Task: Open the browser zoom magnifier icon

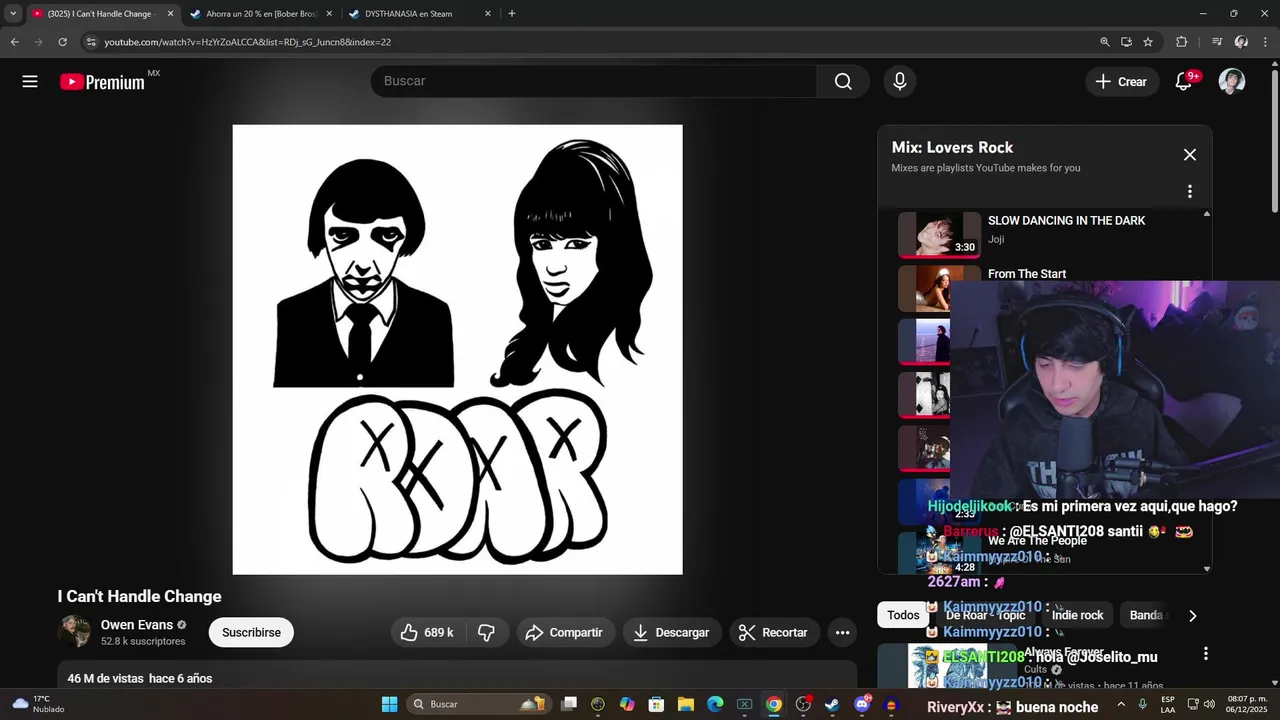Action: point(1105,42)
